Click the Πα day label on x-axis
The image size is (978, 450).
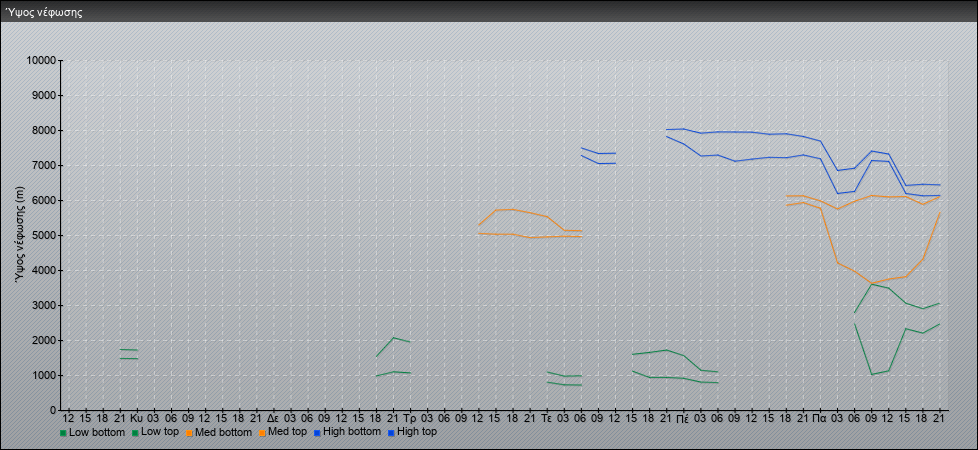[x=820, y=417]
